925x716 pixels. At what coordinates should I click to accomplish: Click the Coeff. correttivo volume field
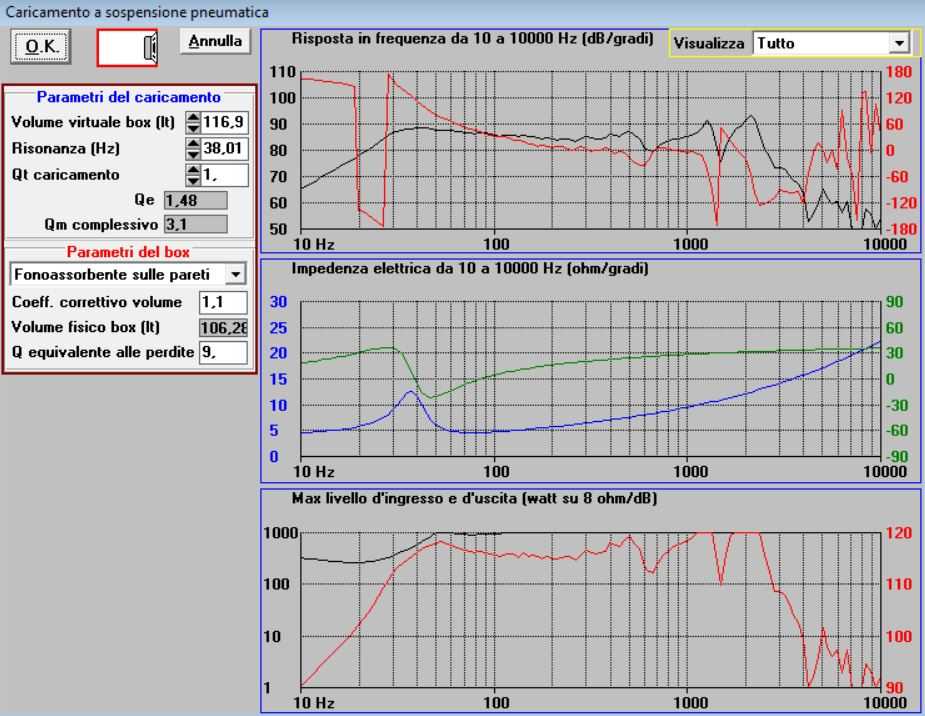coord(223,303)
